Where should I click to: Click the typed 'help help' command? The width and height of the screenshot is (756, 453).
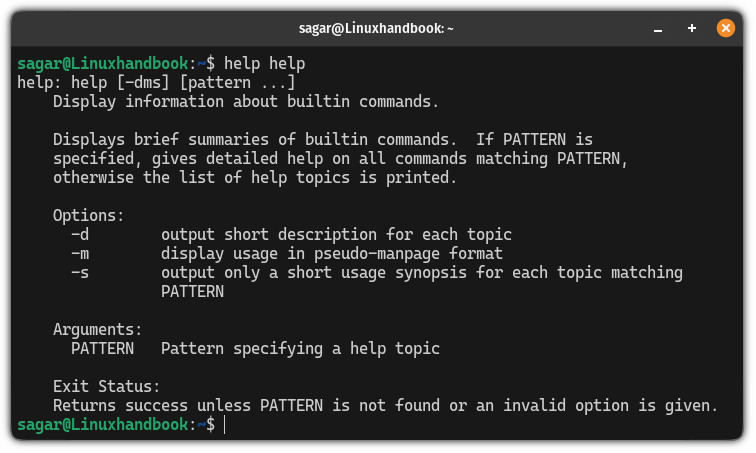pyautogui.click(x=265, y=64)
